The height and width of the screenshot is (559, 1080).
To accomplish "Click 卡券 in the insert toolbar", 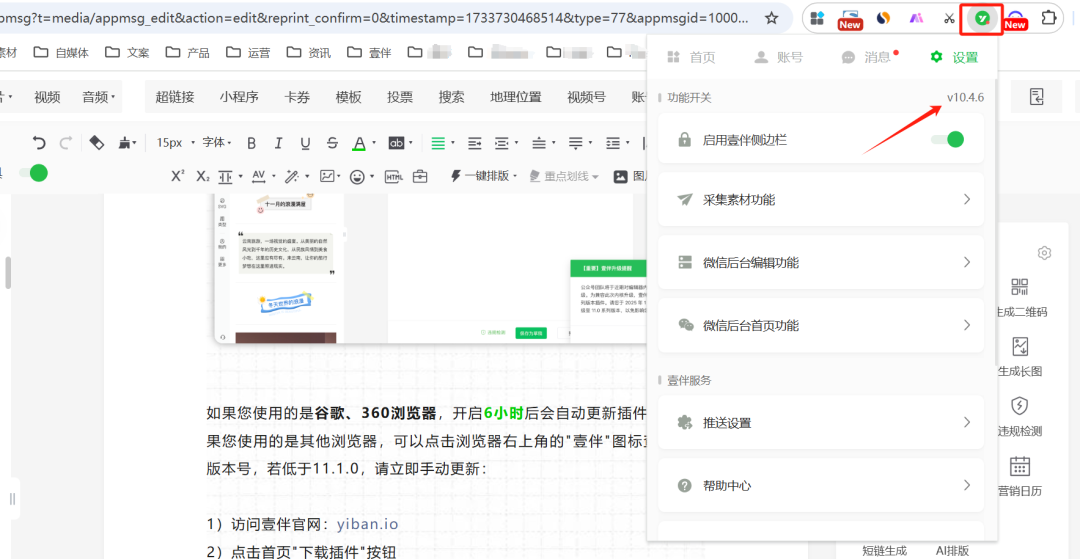I will click(x=297, y=97).
